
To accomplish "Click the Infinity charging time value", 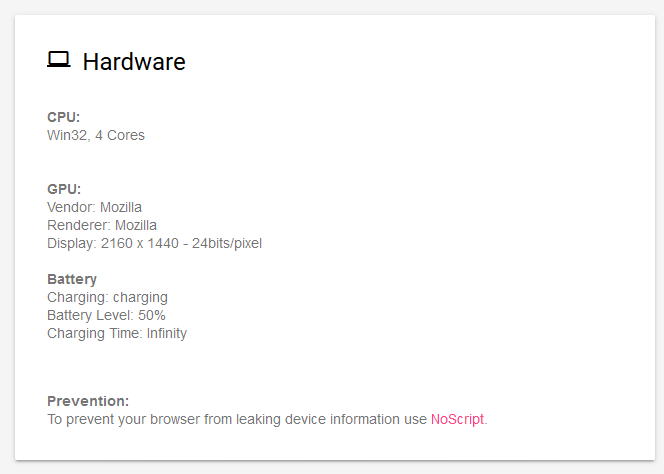I will pos(166,333).
